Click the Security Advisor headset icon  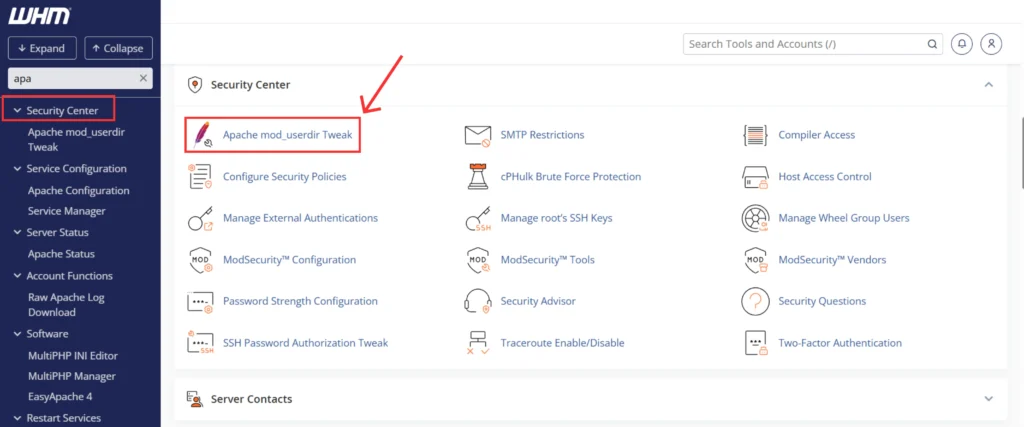[x=477, y=302]
